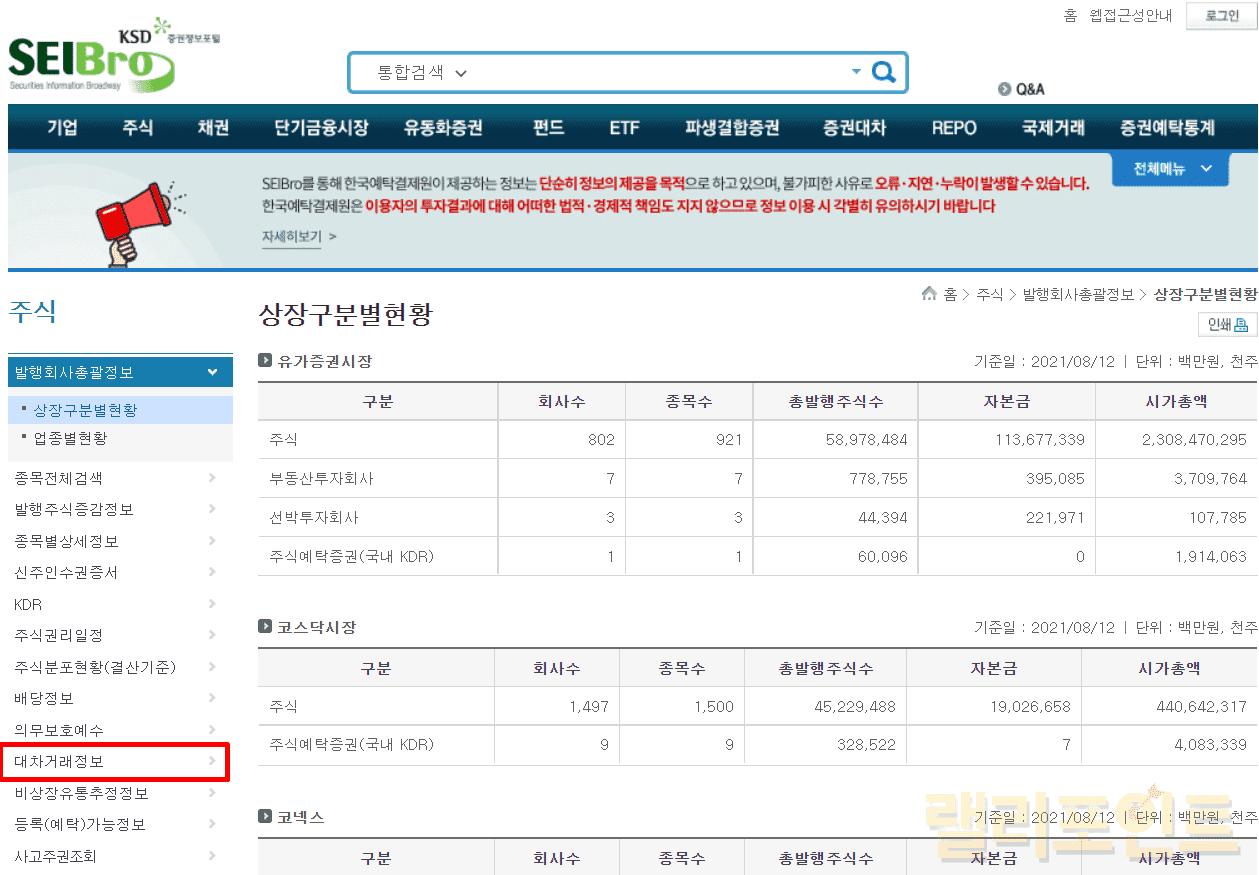Click arrow next to 대차거래정보

point(212,762)
